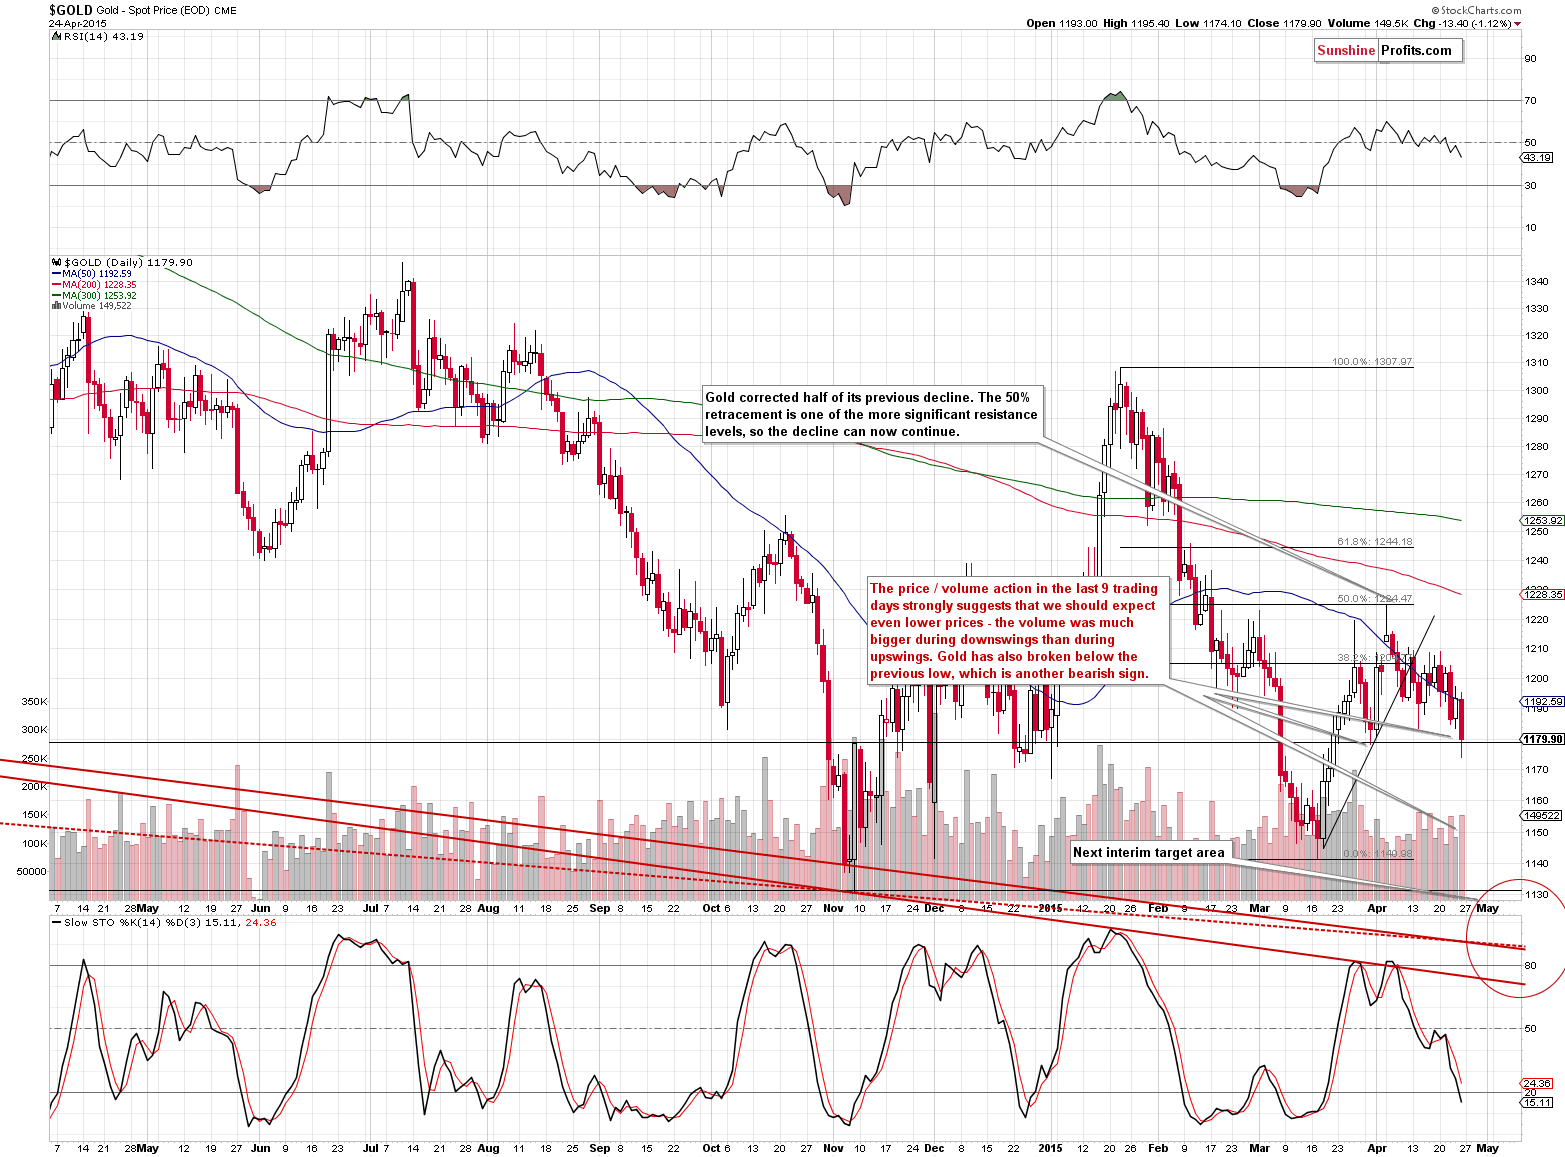This screenshot has width=1565, height=1157.
Task: Click the 70 level on RSI axis
Action: [1530, 100]
